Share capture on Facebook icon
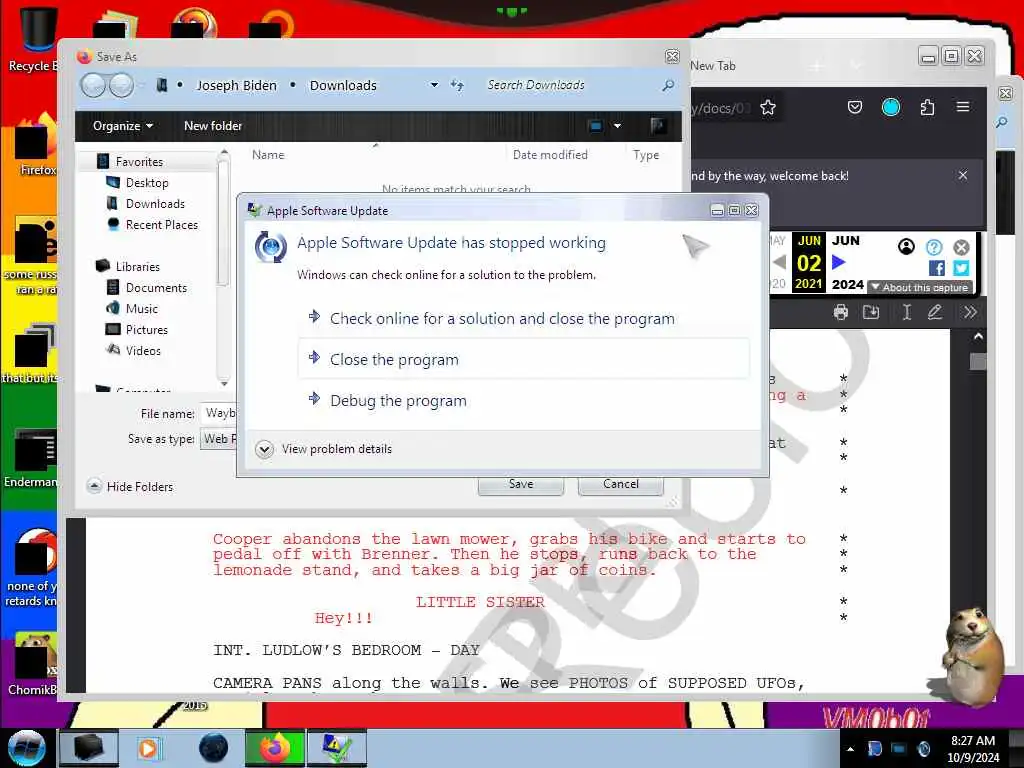 (936, 268)
